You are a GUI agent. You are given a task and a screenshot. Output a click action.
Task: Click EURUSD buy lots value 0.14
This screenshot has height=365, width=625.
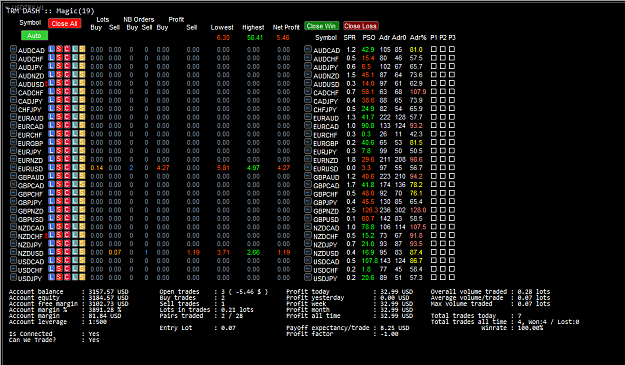(x=96, y=168)
